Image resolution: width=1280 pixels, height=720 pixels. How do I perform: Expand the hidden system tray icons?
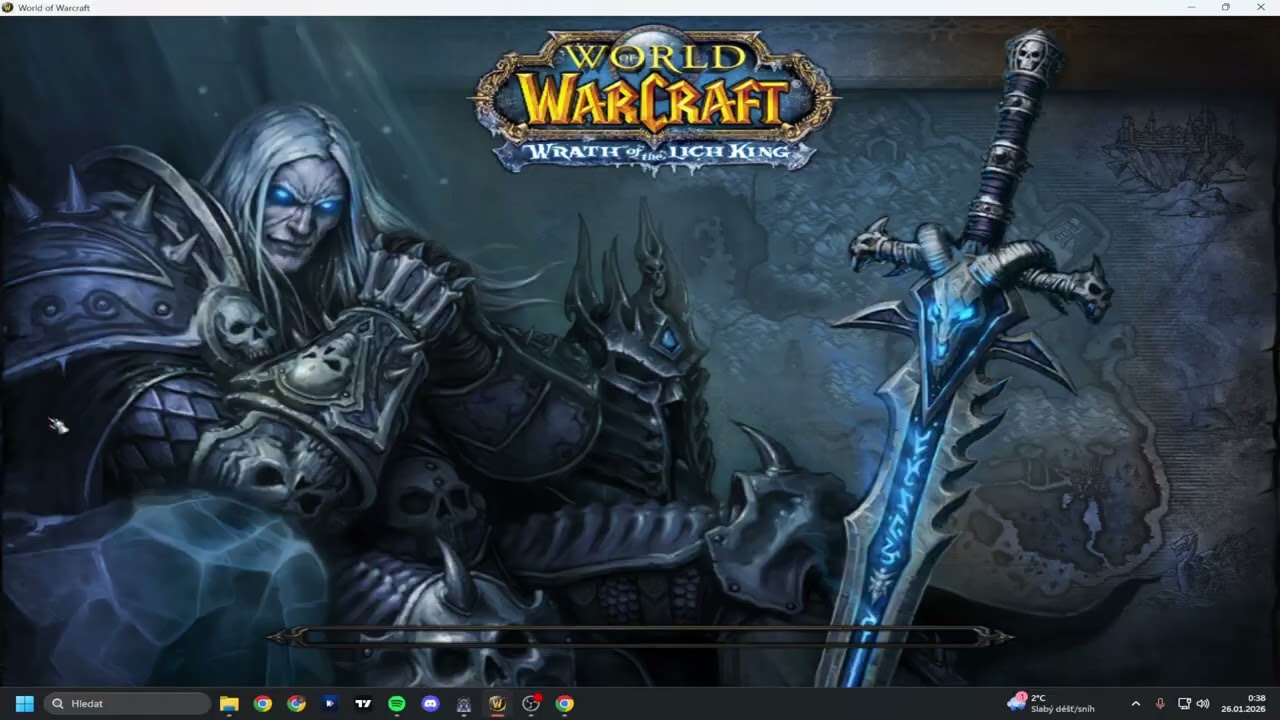(x=1135, y=703)
